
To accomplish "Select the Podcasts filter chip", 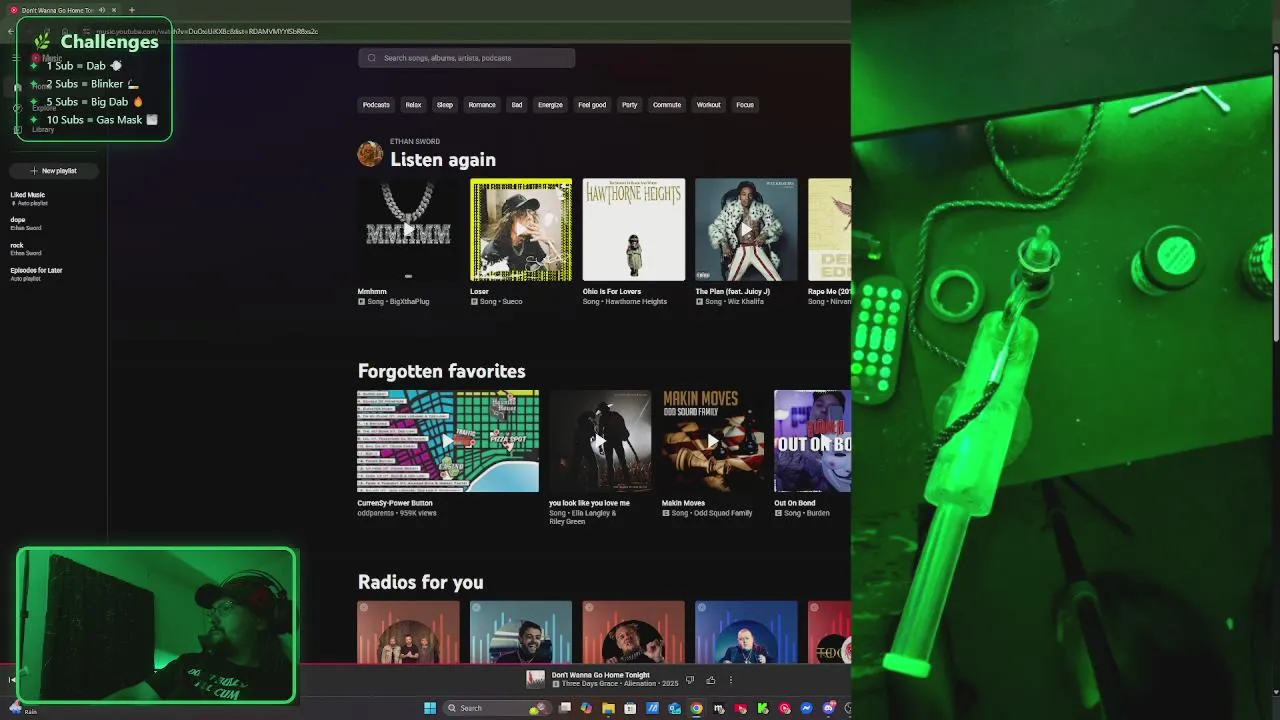I will tap(376, 105).
